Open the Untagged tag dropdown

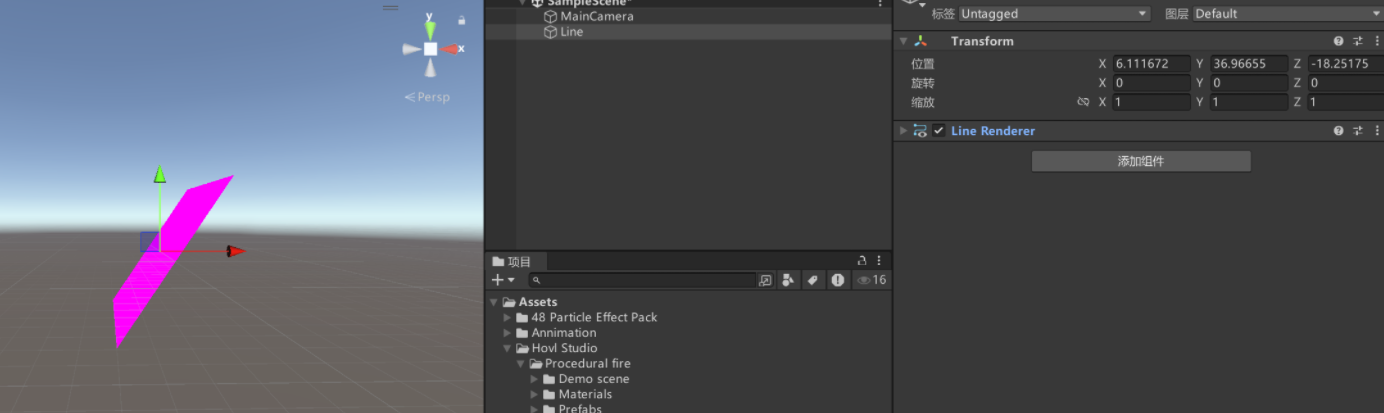tap(1054, 14)
